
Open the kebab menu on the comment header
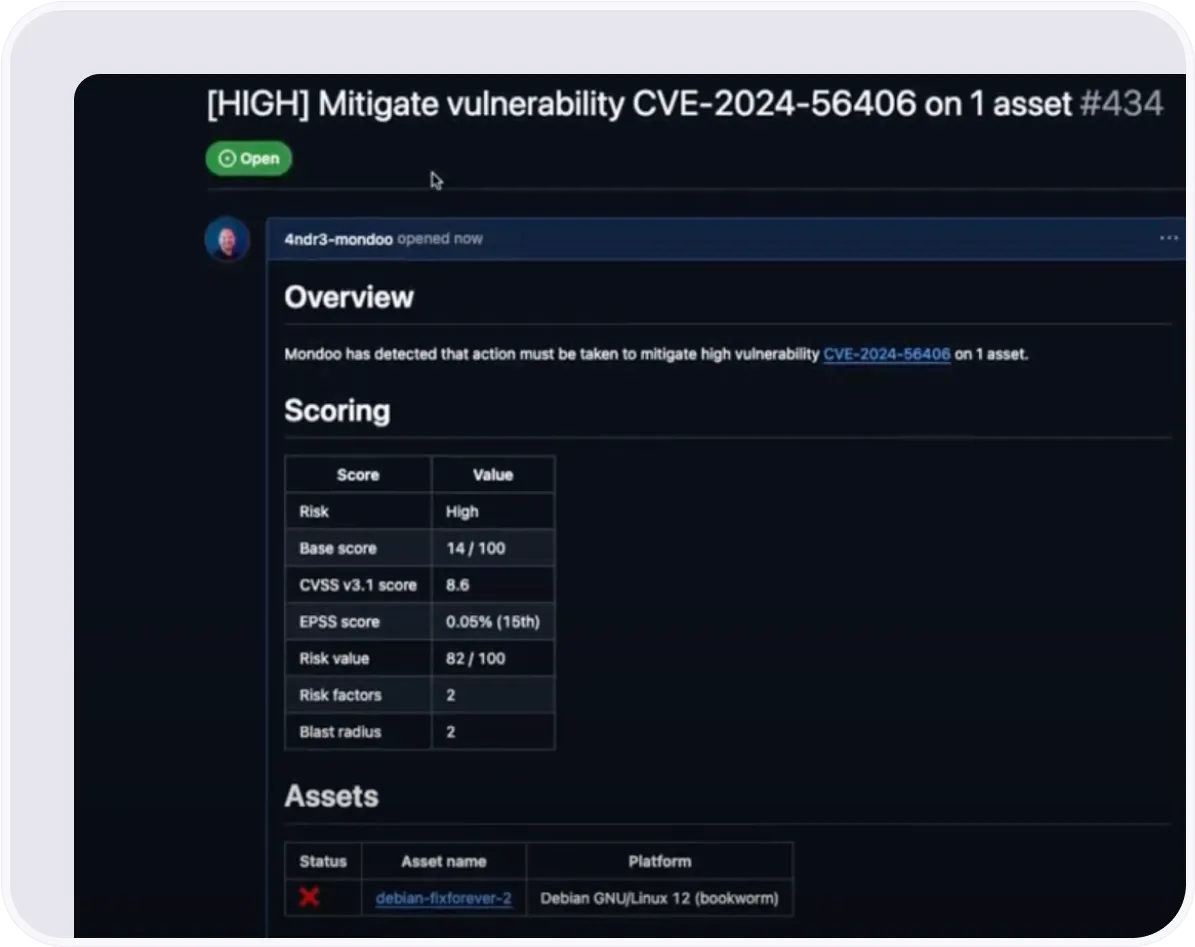(1168, 238)
